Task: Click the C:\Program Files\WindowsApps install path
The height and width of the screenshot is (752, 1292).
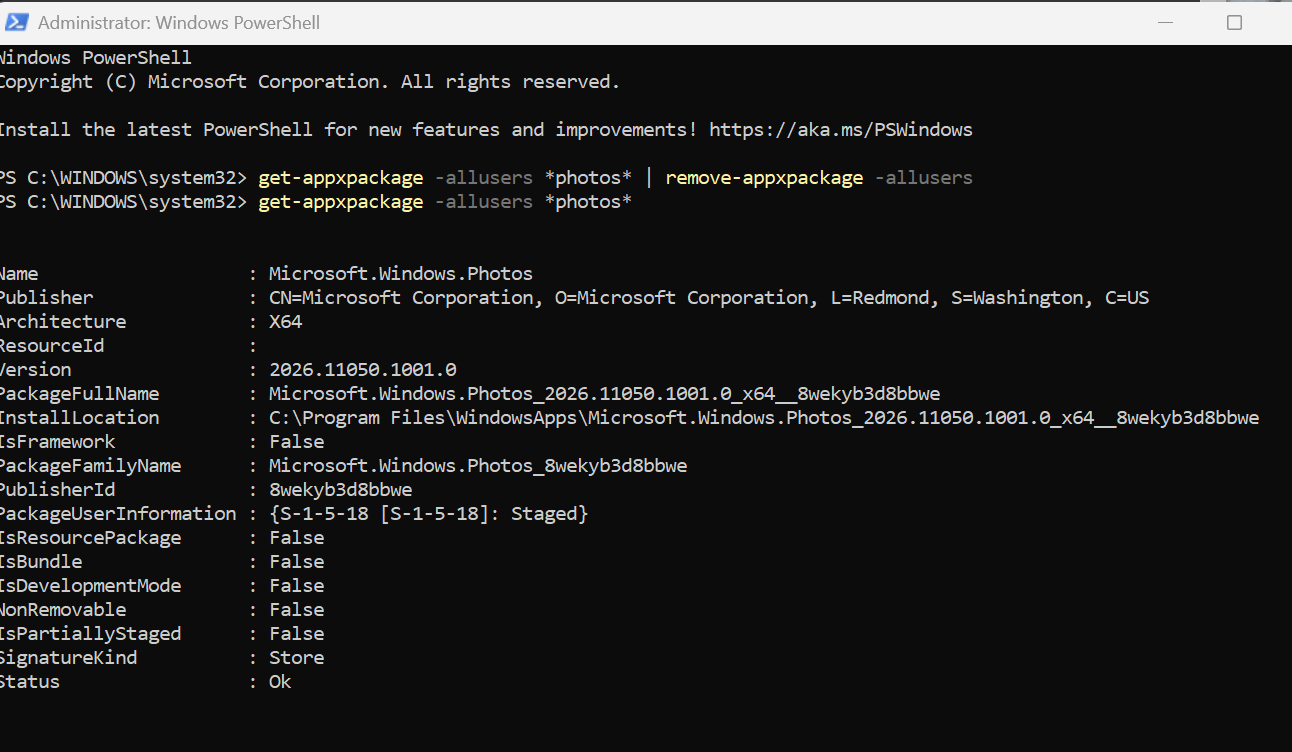Action: (x=764, y=418)
